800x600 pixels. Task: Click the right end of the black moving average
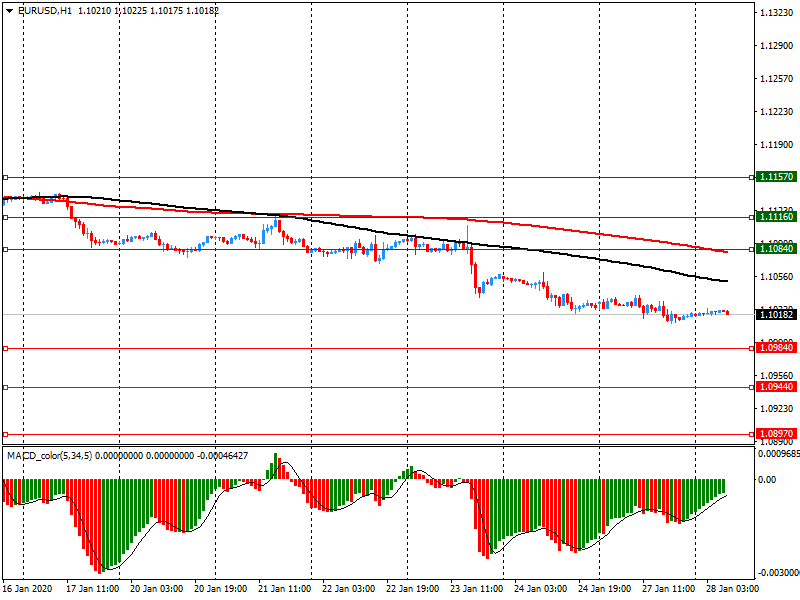725,281
